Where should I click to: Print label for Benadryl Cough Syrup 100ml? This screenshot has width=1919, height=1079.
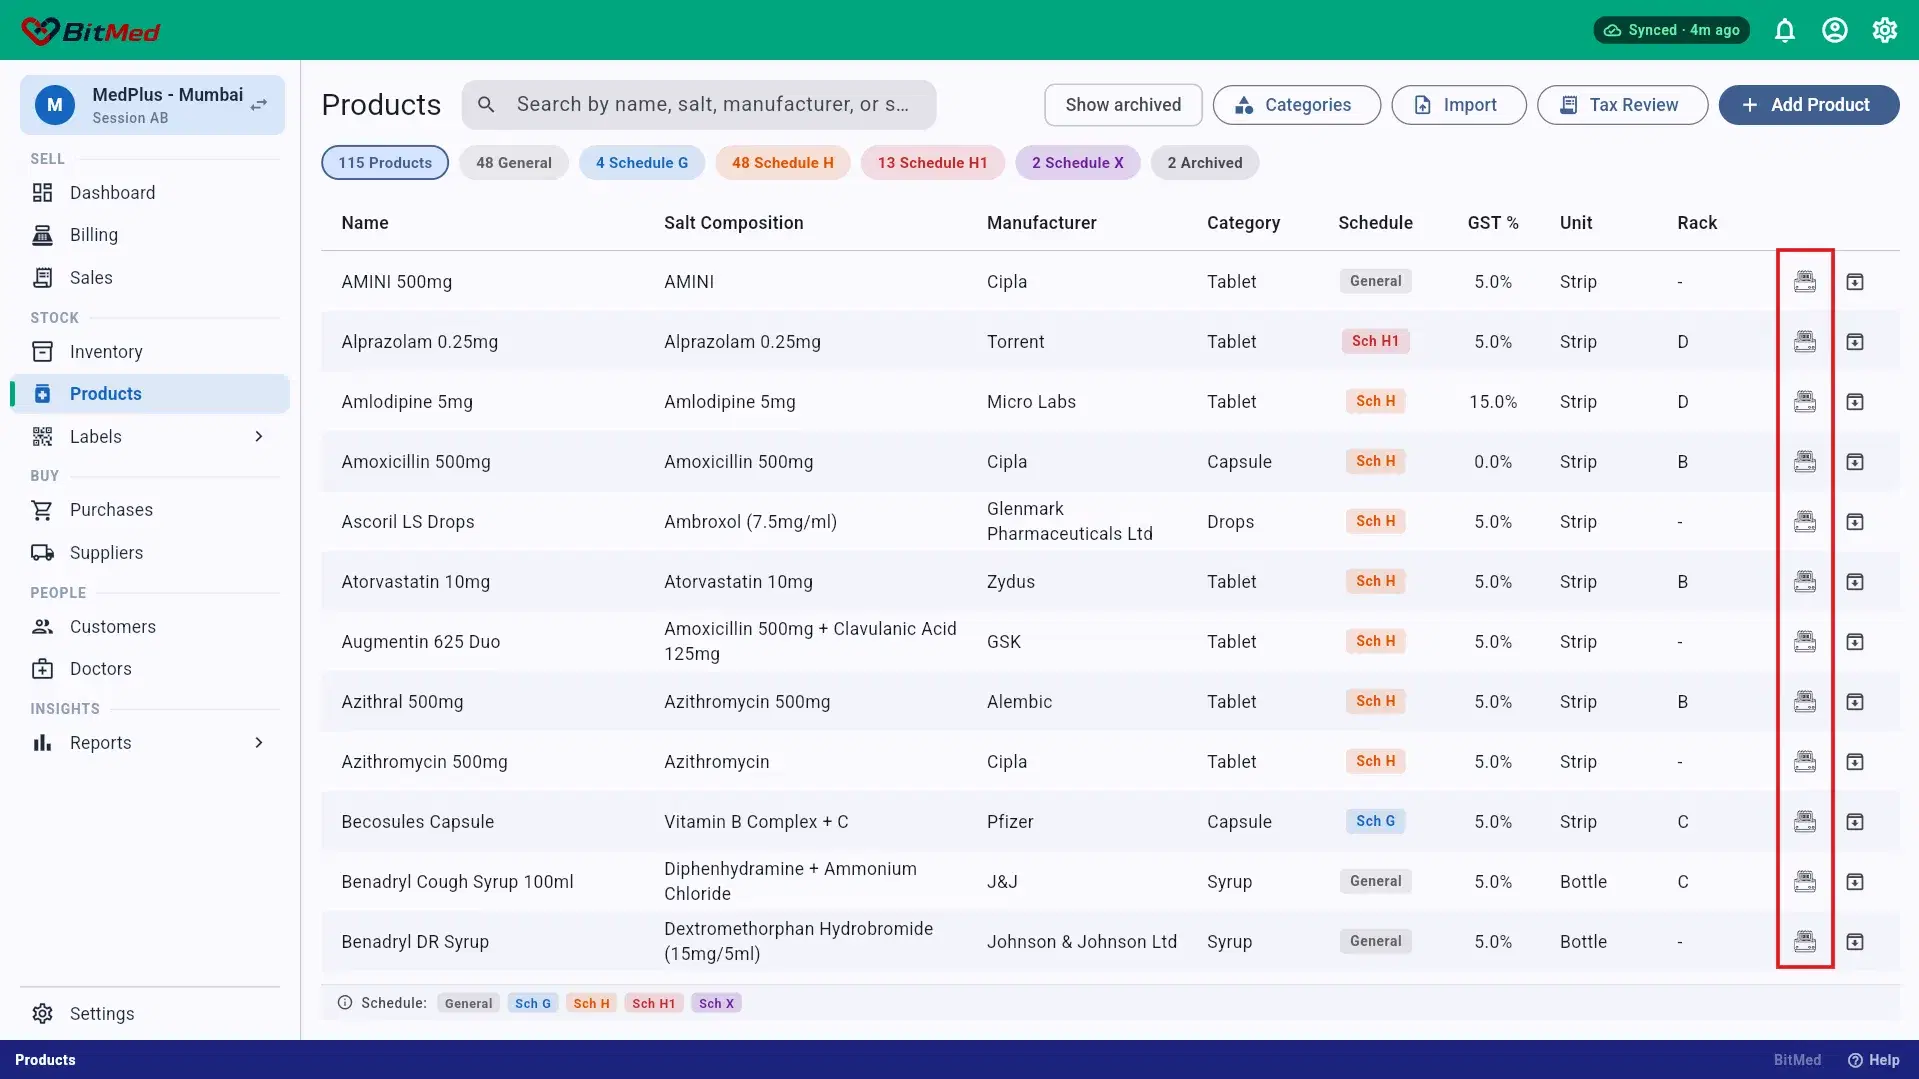(x=1804, y=882)
